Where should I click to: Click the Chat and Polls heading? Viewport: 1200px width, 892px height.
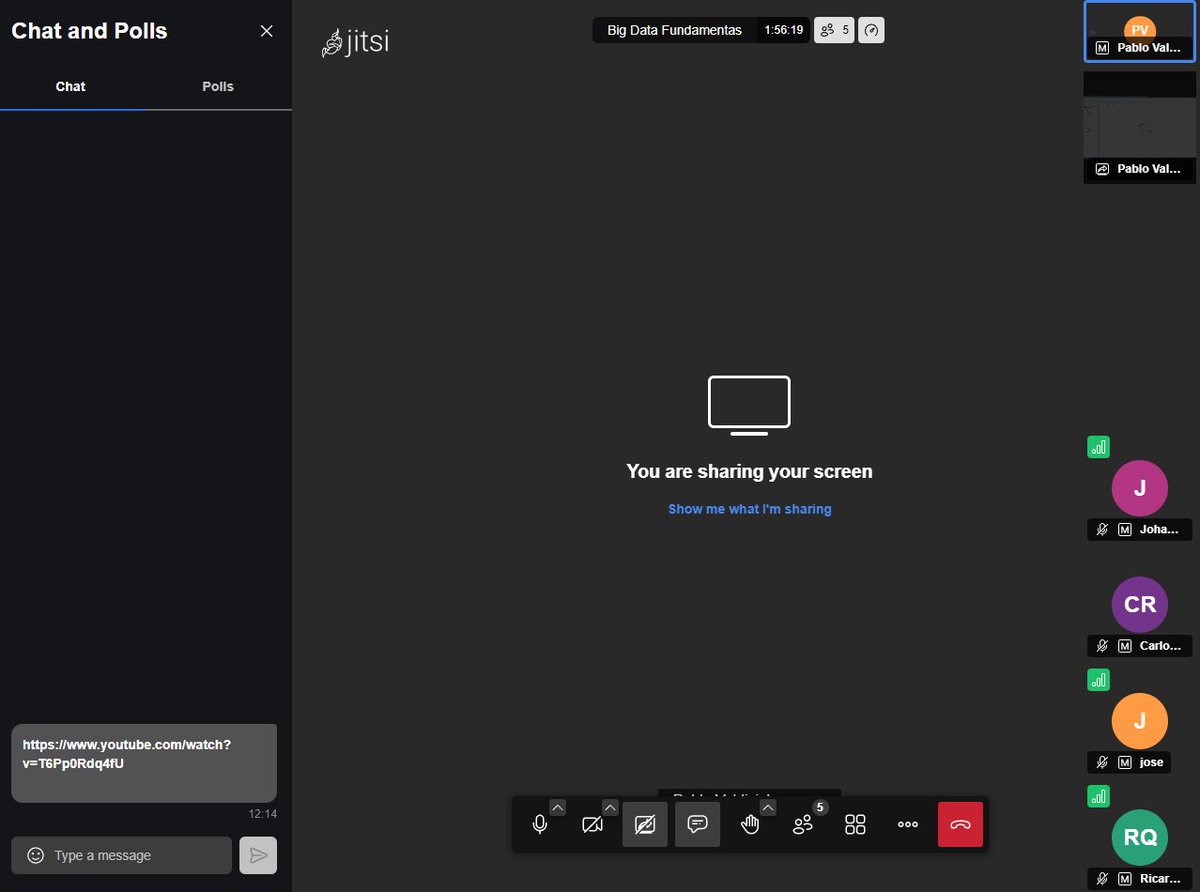[89, 31]
